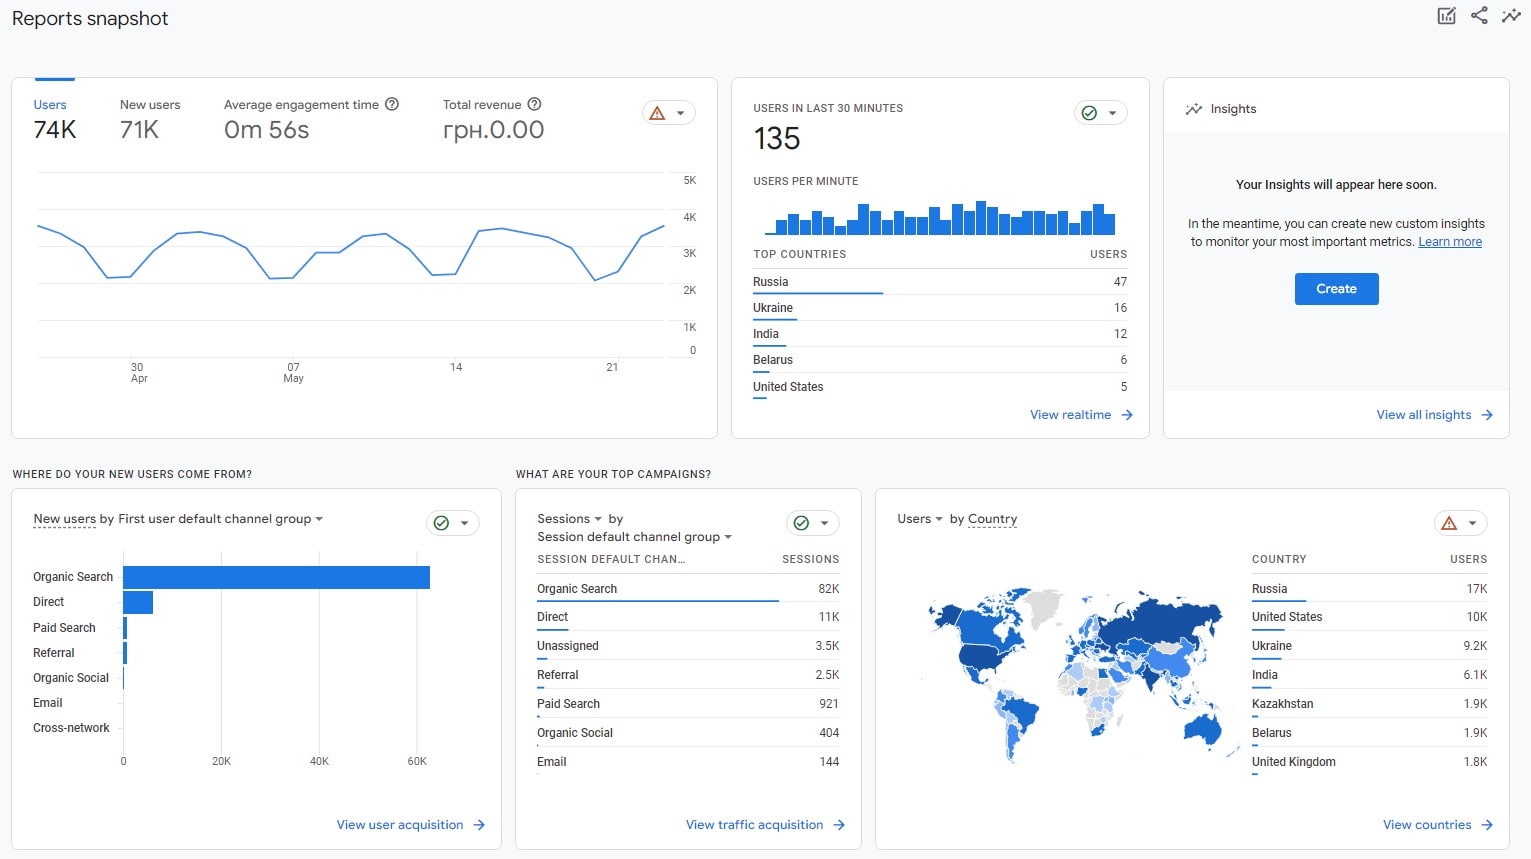Image resolution: width=1531 pixels, height=859 pixels.
Task: Open the share report icon
Action: coord(1479,16)
